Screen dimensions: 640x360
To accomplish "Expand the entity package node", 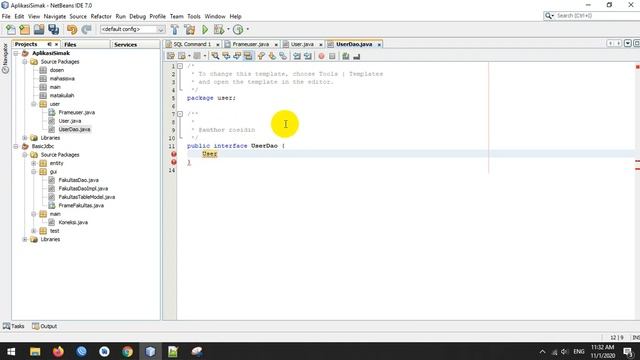I will [34, 163].
